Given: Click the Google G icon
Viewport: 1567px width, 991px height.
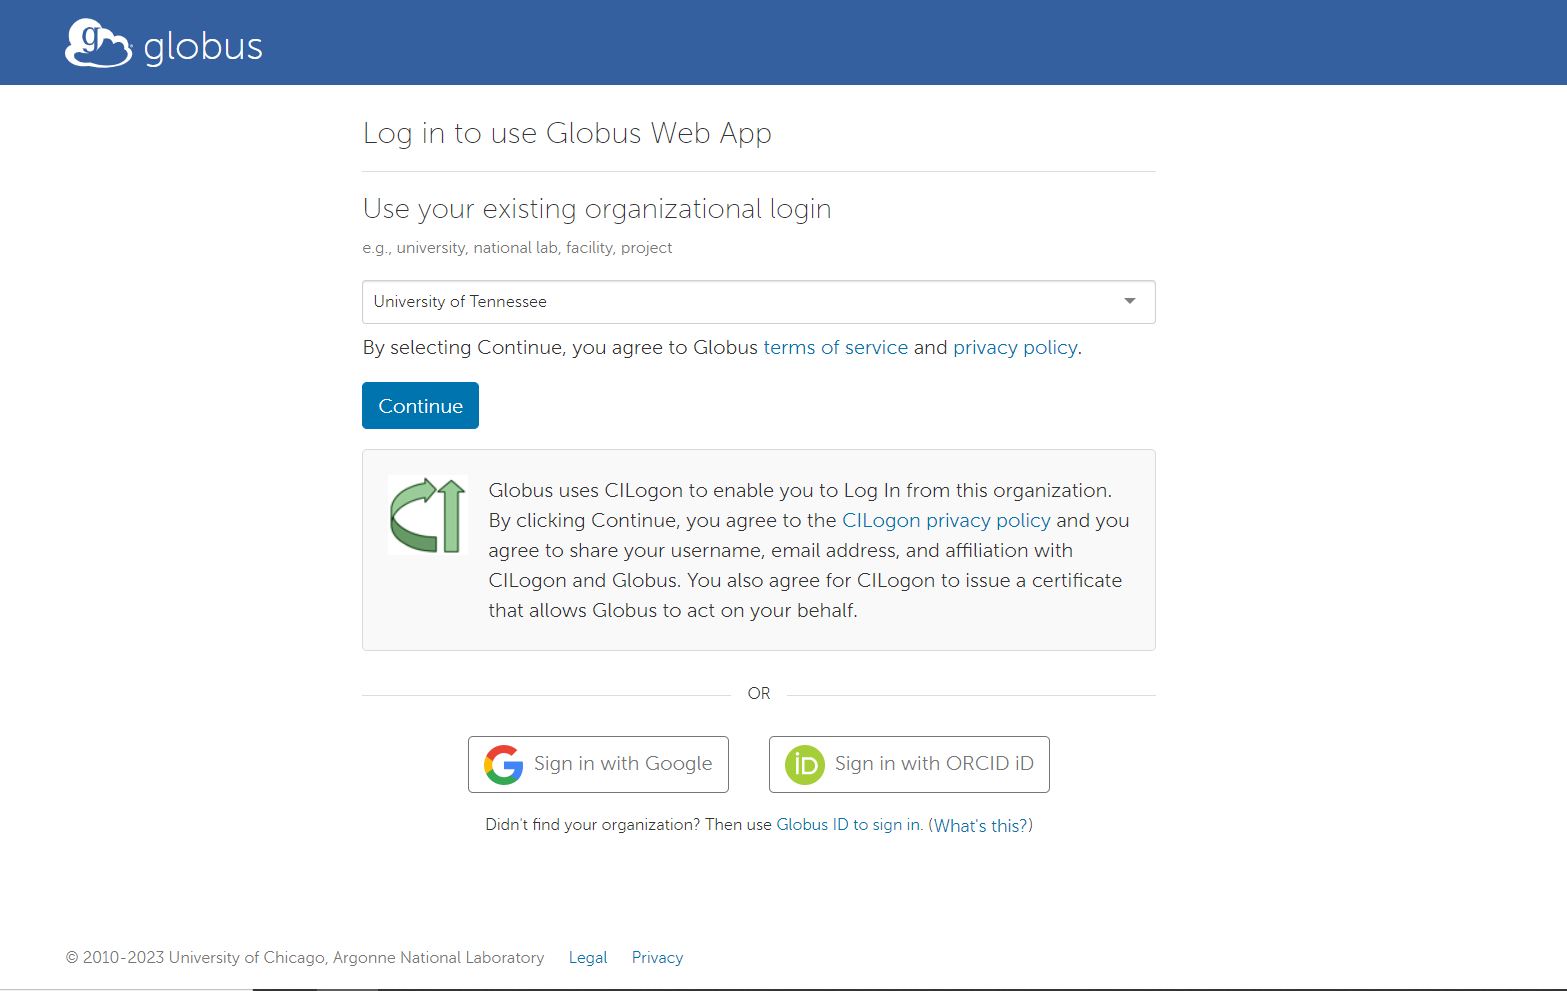Looking at the screenshot, I should pyautogui.click(x=504, y=765).
